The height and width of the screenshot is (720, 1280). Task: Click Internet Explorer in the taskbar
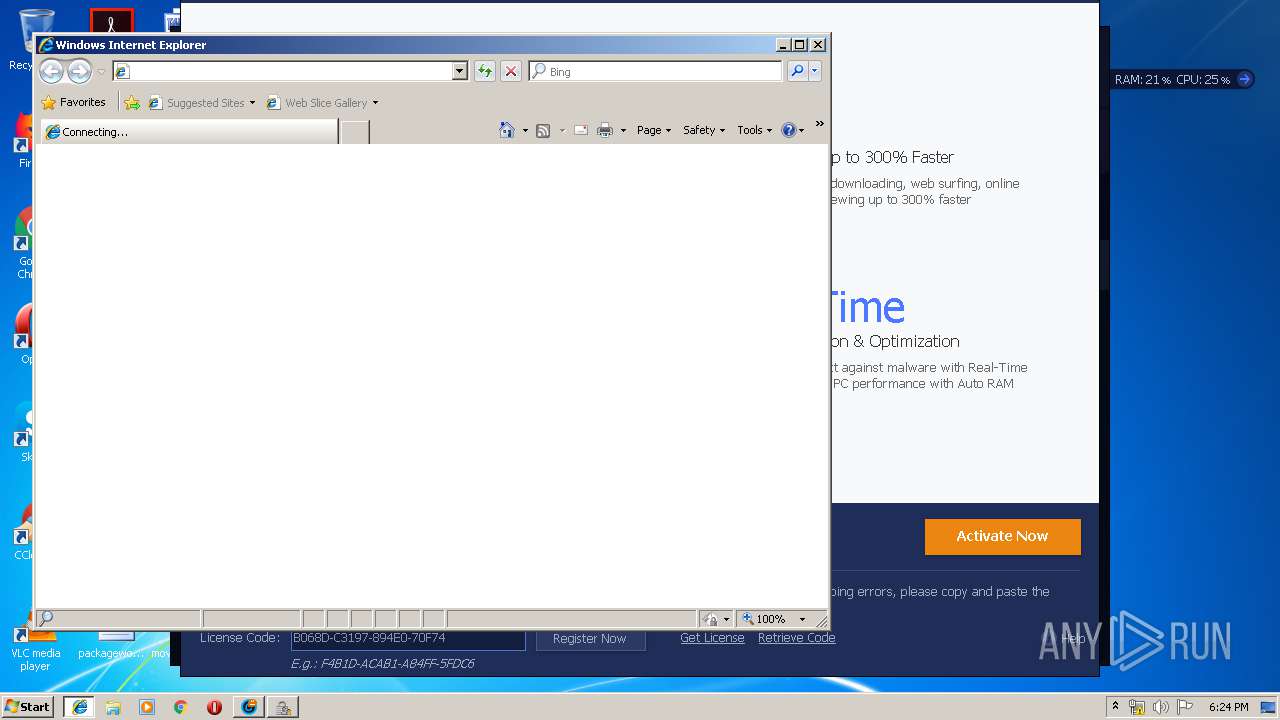pos(79,707)
